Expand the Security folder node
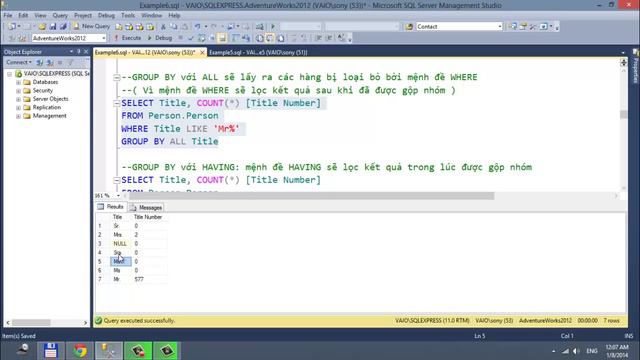Viewport: 640px width, 360px height. (18, 91)
